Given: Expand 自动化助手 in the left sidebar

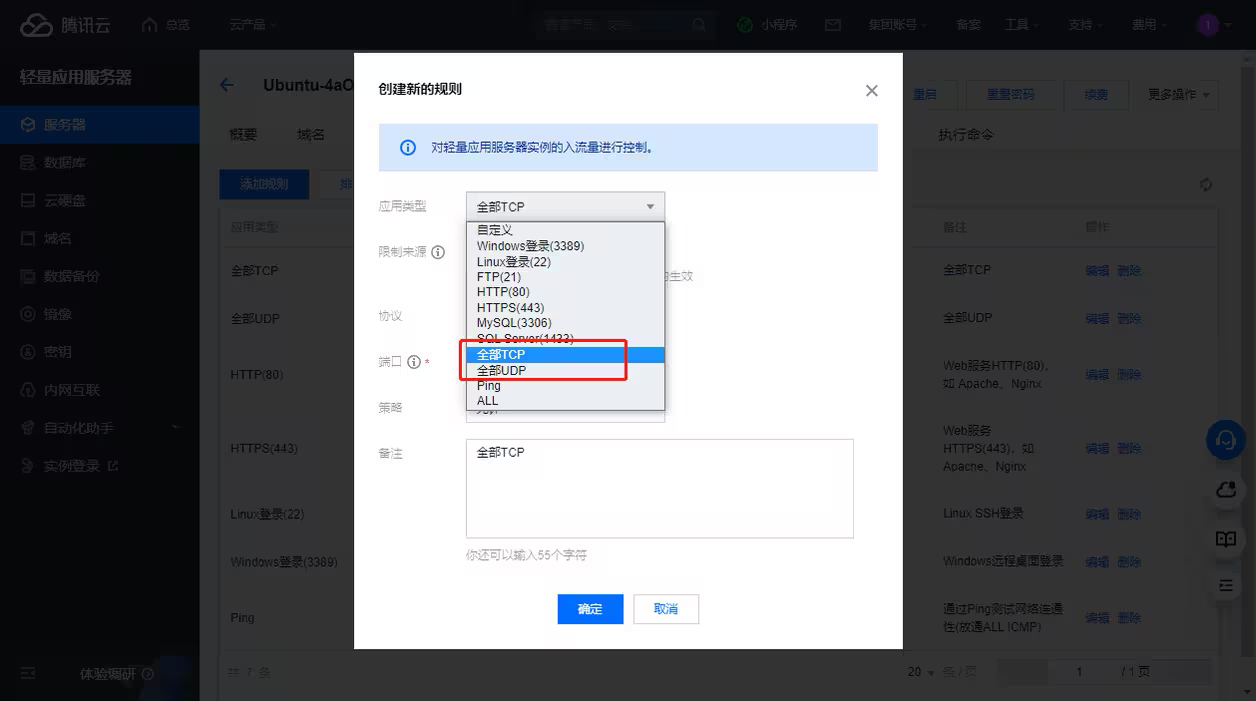Looking at the screenshot, I should coord(100,428).
